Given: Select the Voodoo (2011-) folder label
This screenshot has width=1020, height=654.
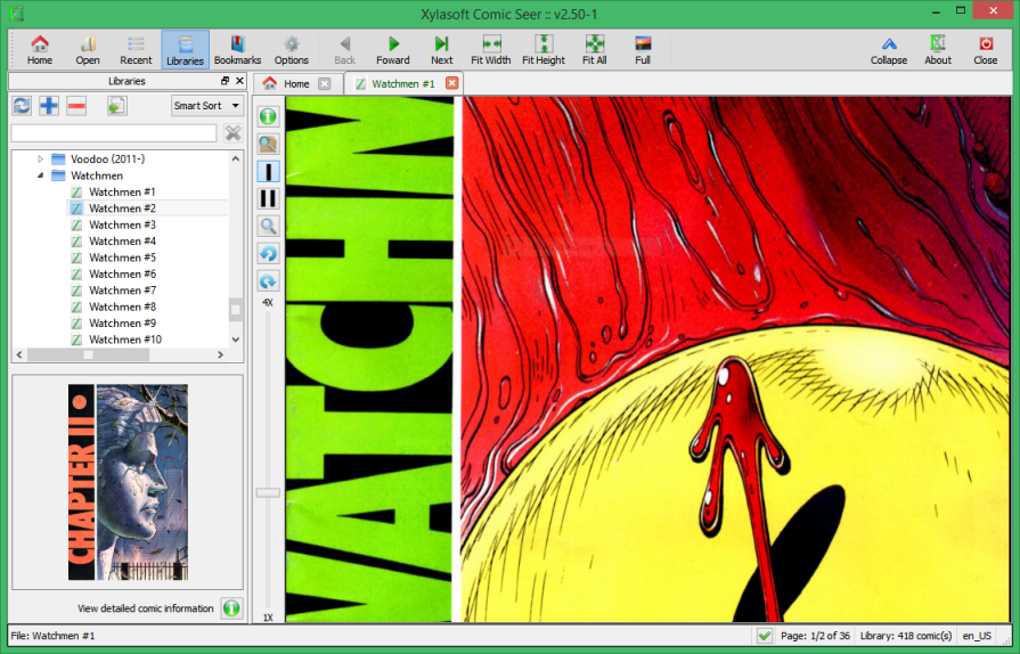Looking at the screenshot, I should [108, 159].
